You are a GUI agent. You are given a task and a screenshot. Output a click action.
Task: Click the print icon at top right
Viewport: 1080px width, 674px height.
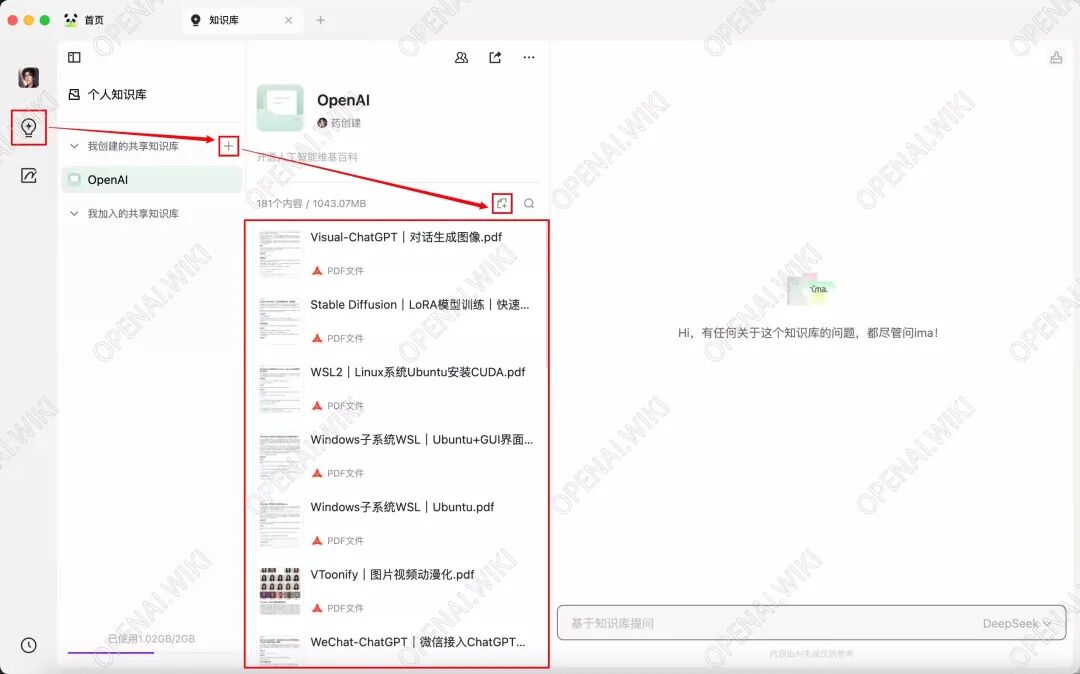[x=1057, y=57]
